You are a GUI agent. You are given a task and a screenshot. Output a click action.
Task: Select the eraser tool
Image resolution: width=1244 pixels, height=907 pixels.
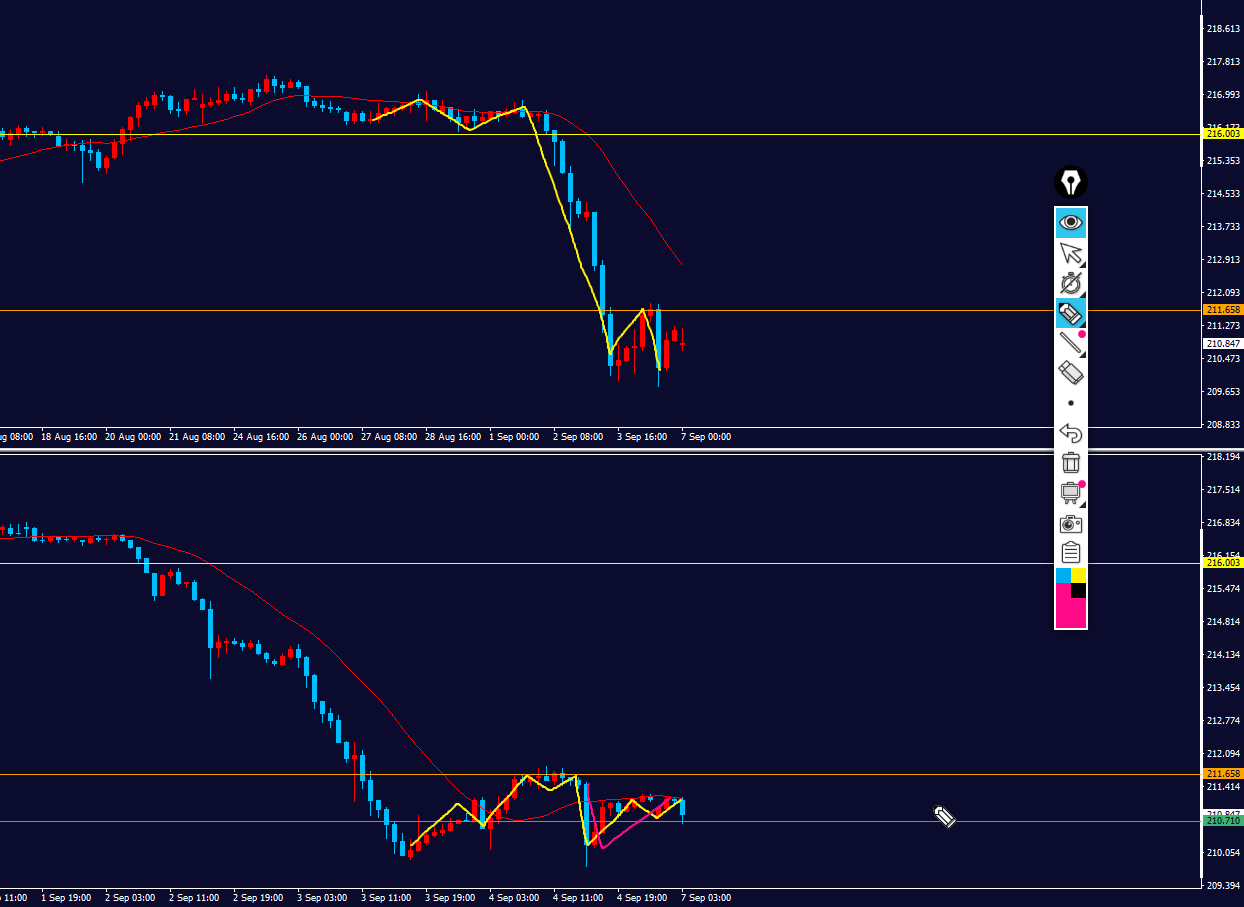1071,373
